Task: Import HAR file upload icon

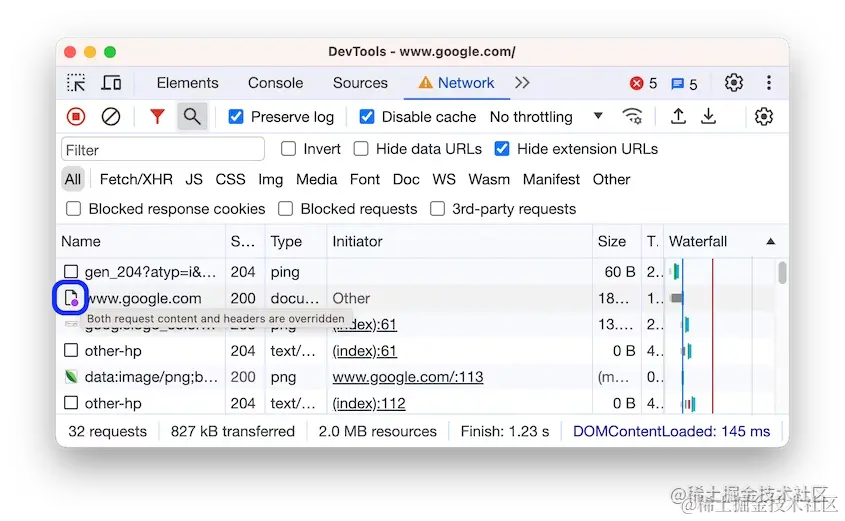Action: [678, 116]
